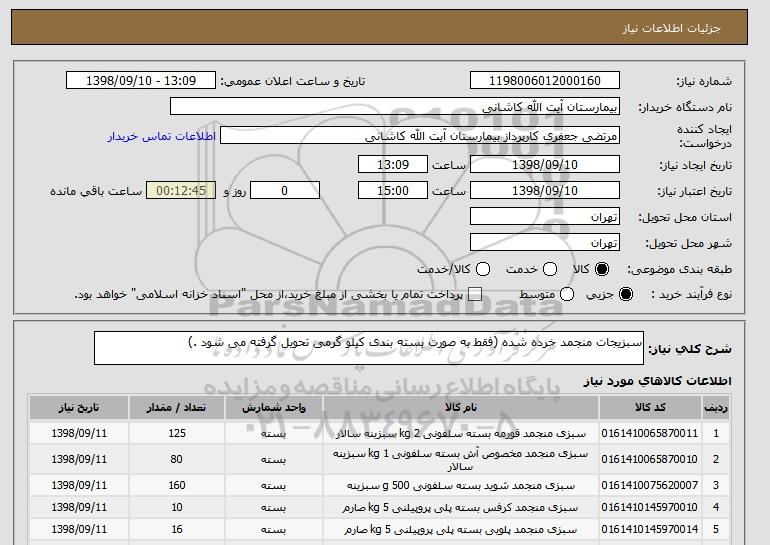
Task: Click the delivery province field تهران
Action: click(x=545, y=217)
